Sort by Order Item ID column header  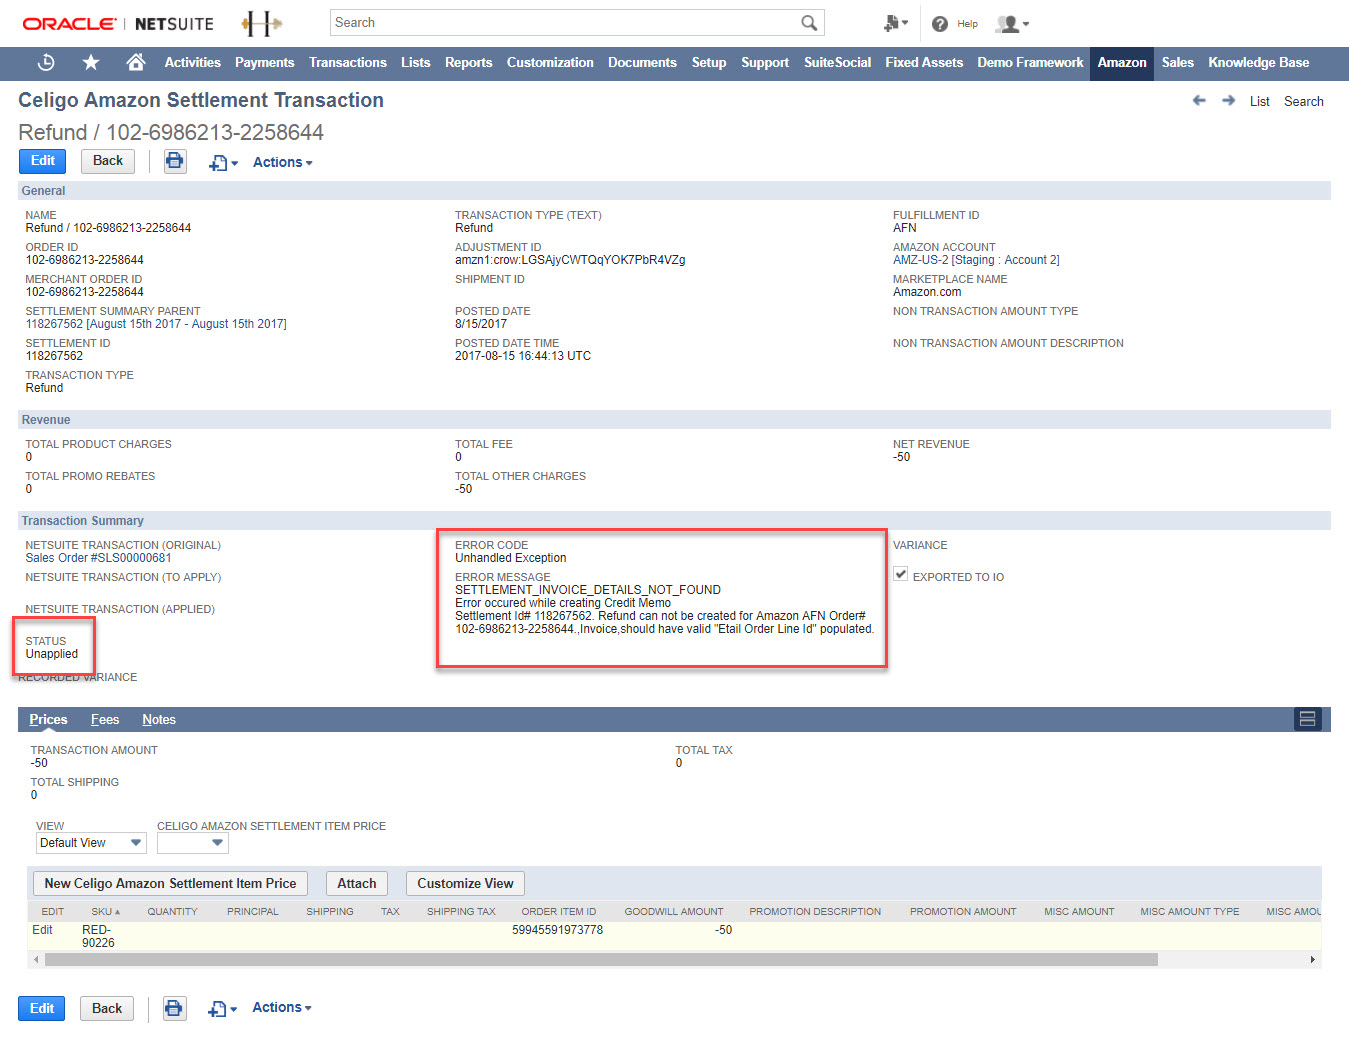pyautogui.click(x=558, y=911)
